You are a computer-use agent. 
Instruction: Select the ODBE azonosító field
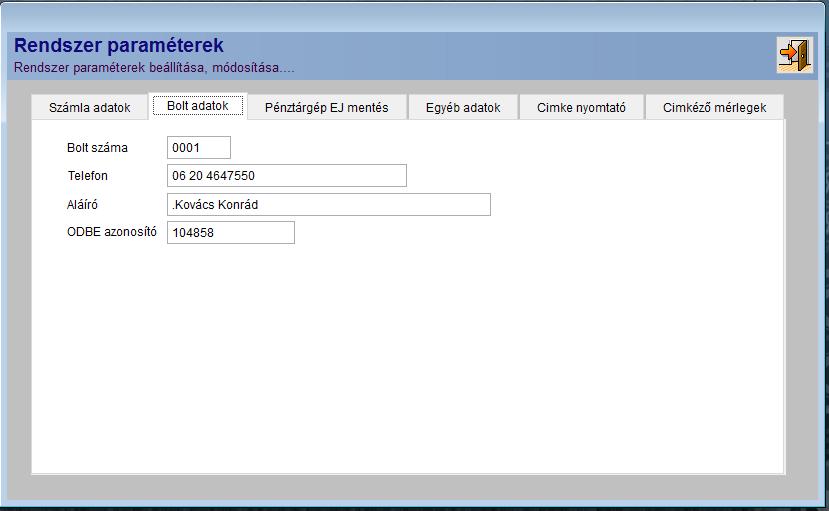coord(231,233)
